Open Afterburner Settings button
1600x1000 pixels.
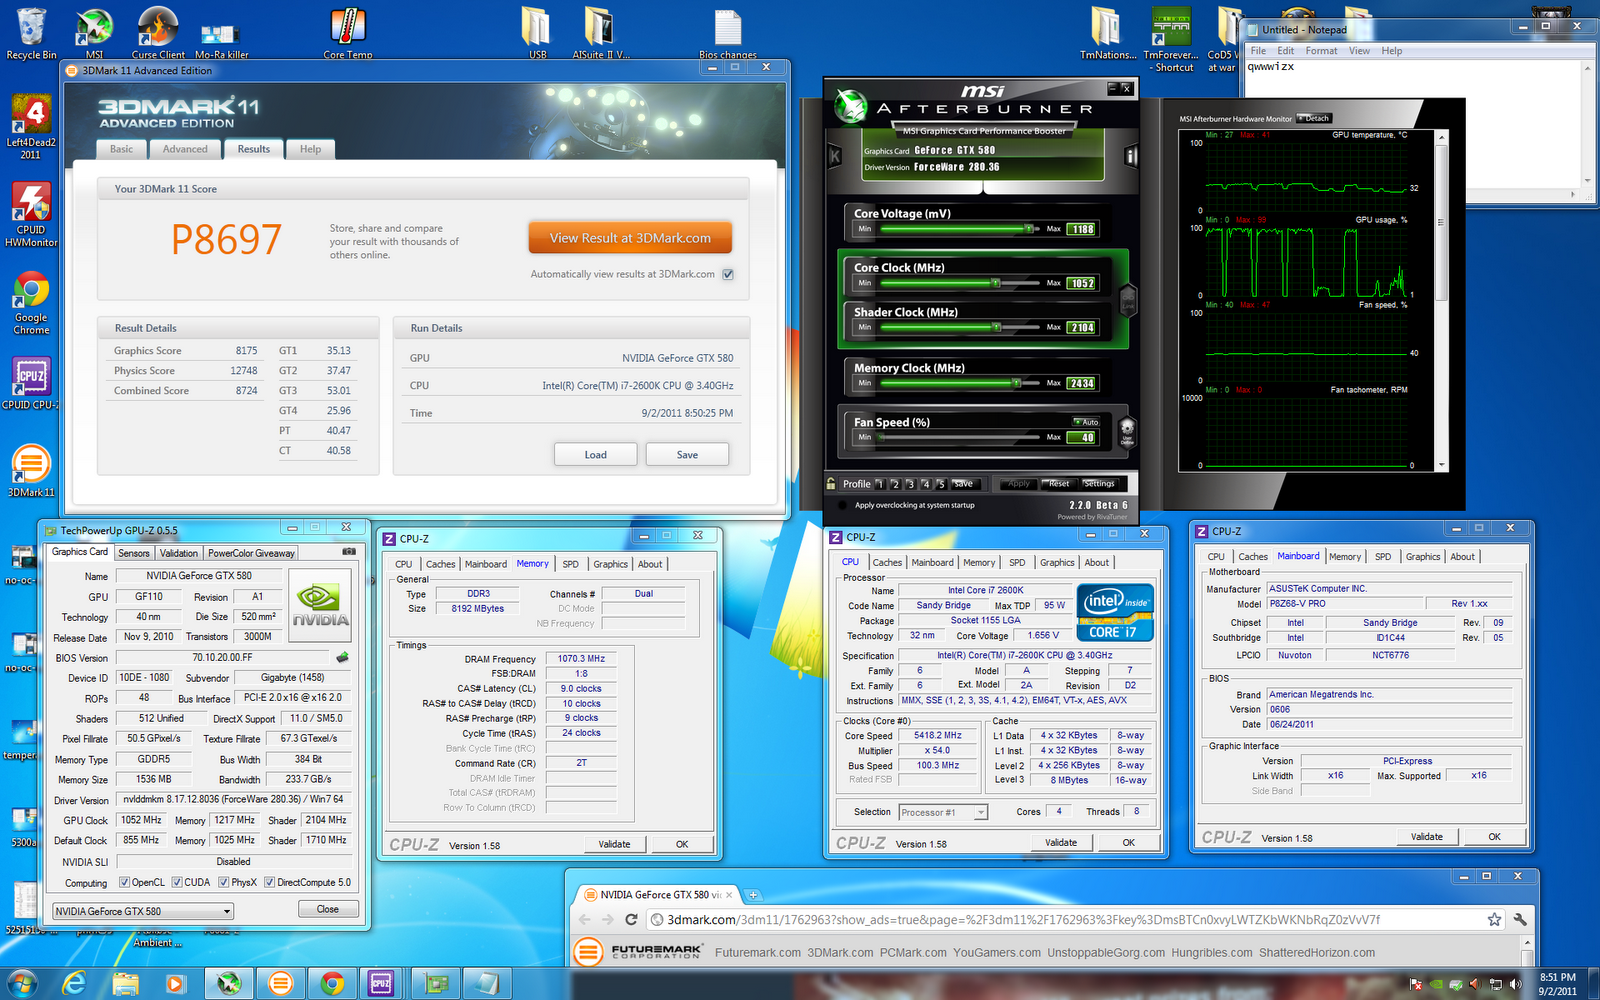click(x=1099, y=484)
